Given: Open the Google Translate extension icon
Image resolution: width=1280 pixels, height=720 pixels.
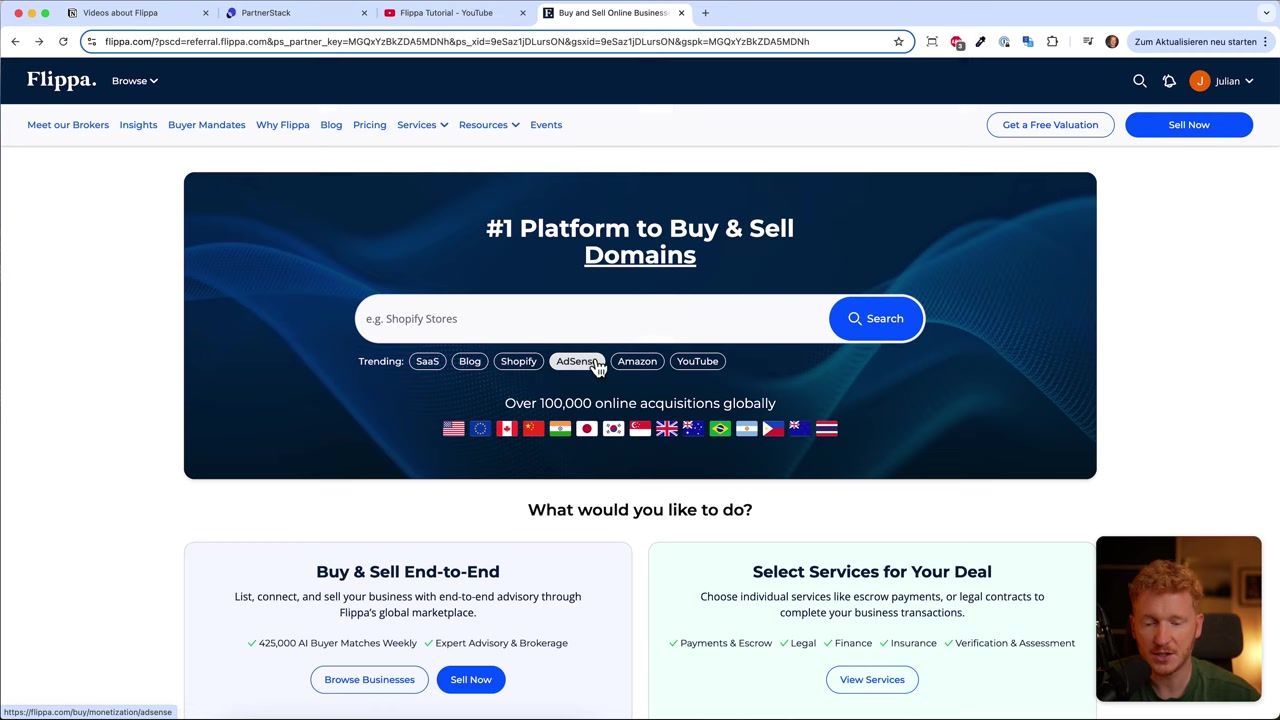Looking at the screenshot, I should tap(1028, 41).
